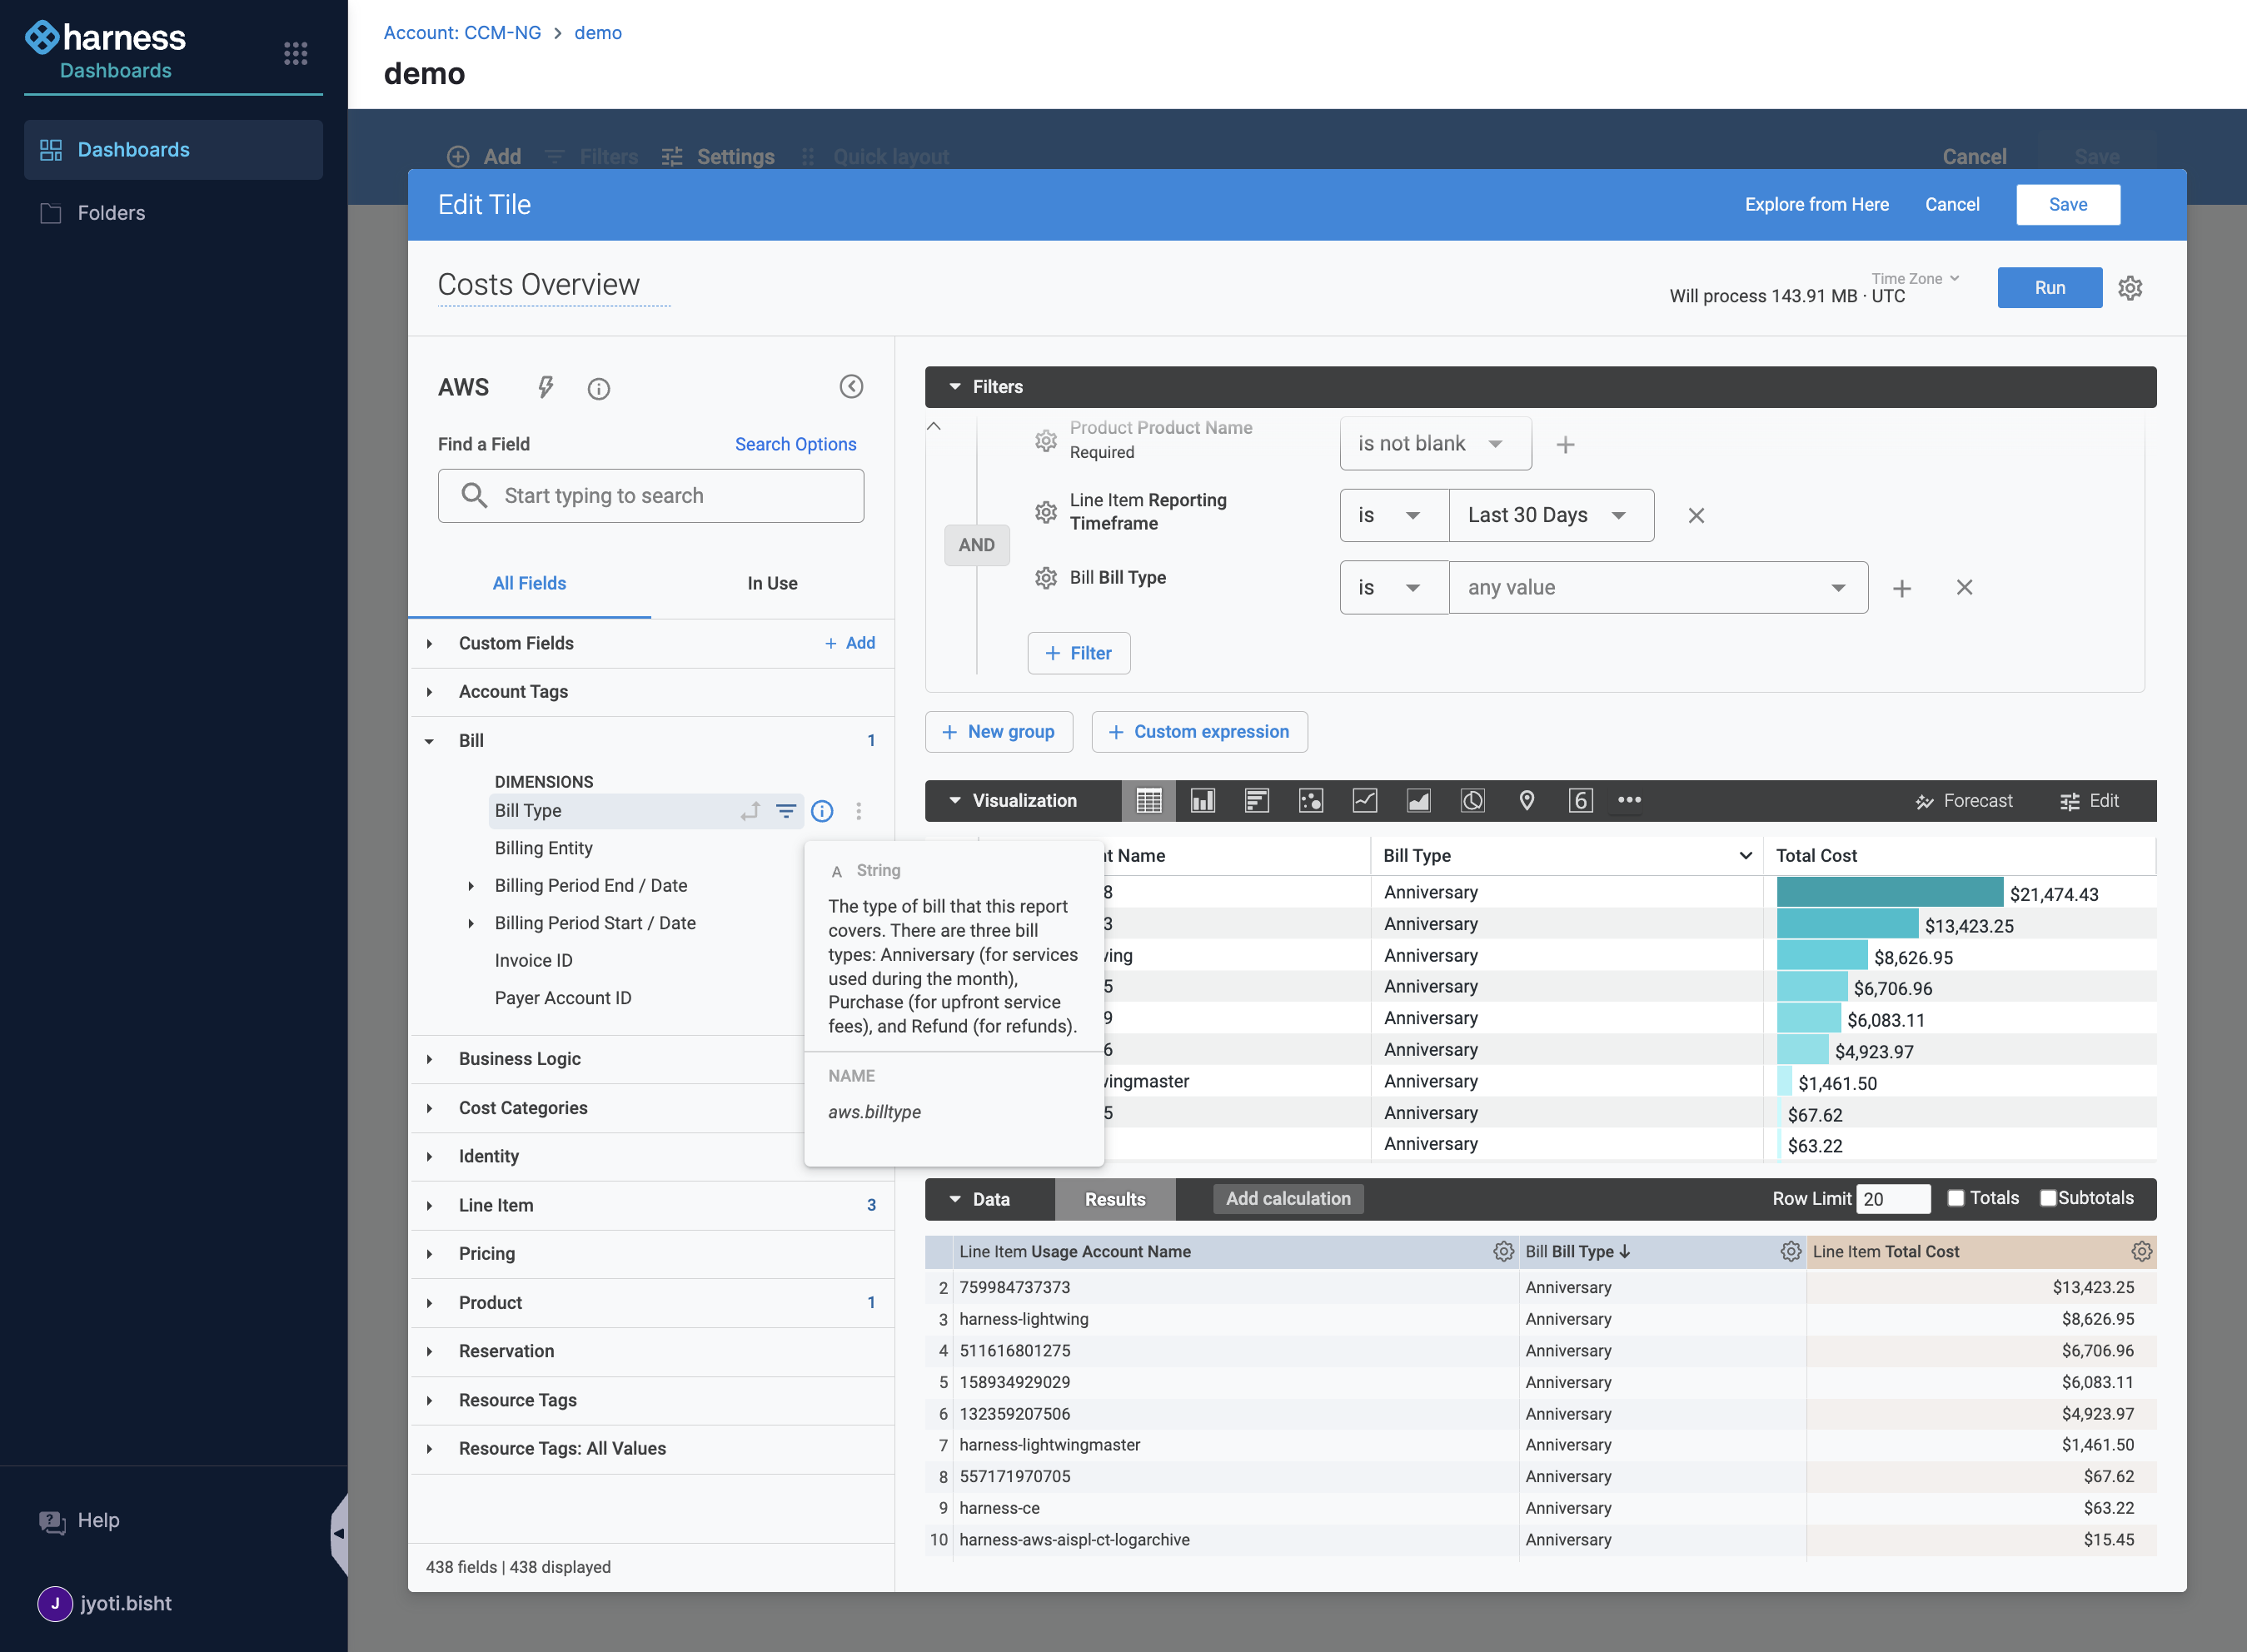Screen dimensions: 2247x1652
Task: Click the Search Options link
Action: 796,445
